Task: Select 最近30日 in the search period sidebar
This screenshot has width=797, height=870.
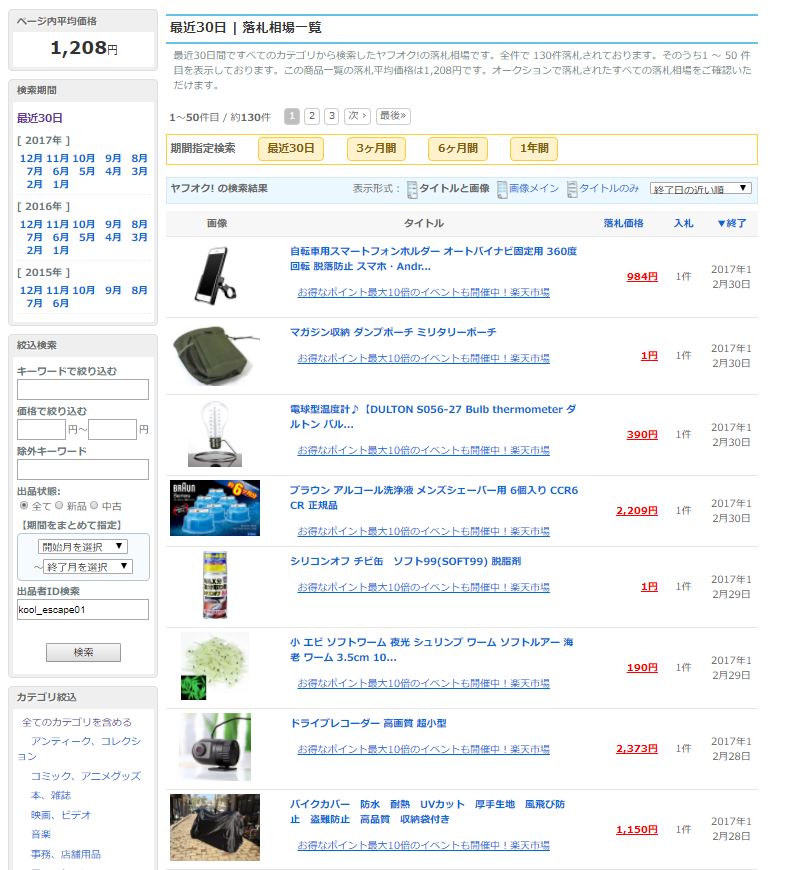Action: pos(39,118)
